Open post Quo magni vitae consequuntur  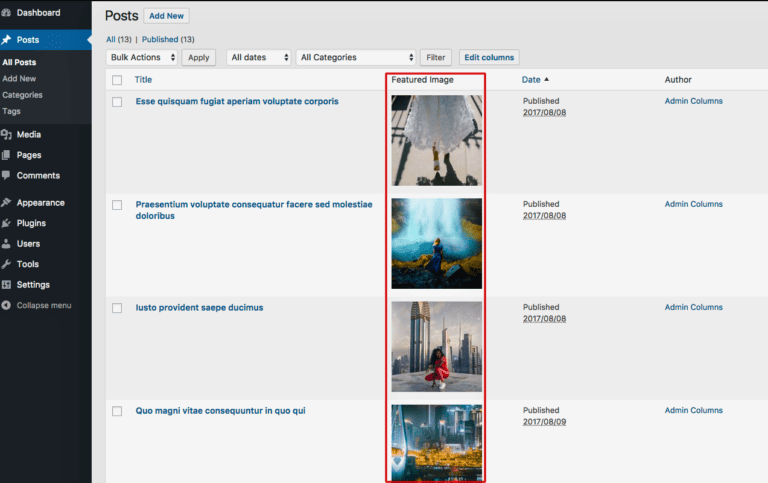tap(220, 411)
